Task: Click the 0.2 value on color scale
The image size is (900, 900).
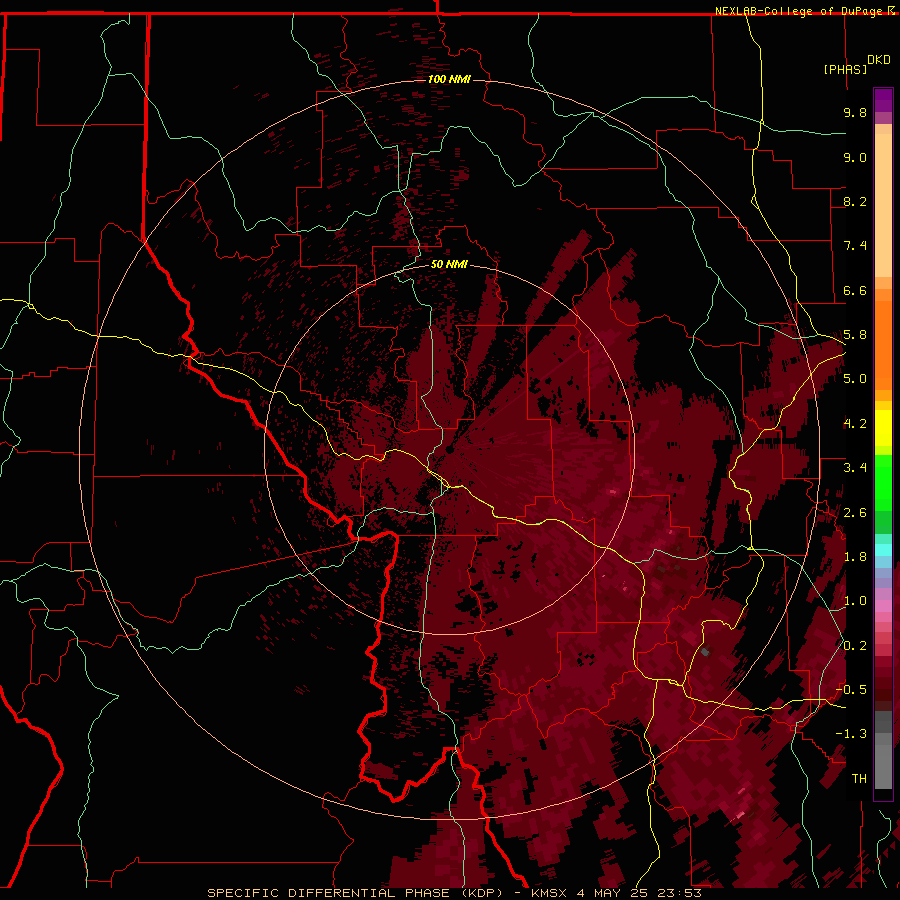Action: (x=855, y=646)
